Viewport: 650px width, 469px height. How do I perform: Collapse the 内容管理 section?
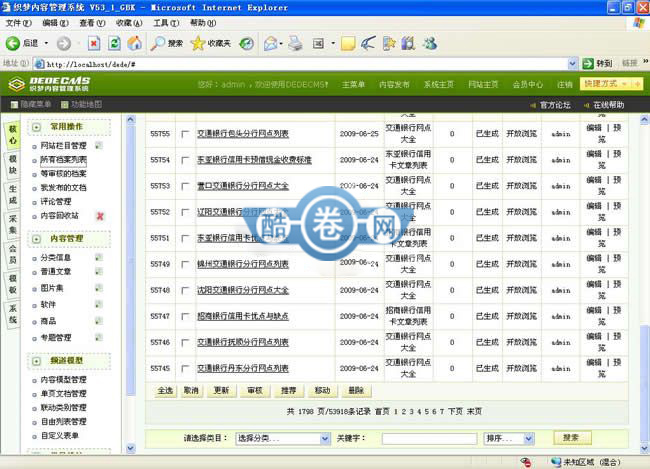36,239
